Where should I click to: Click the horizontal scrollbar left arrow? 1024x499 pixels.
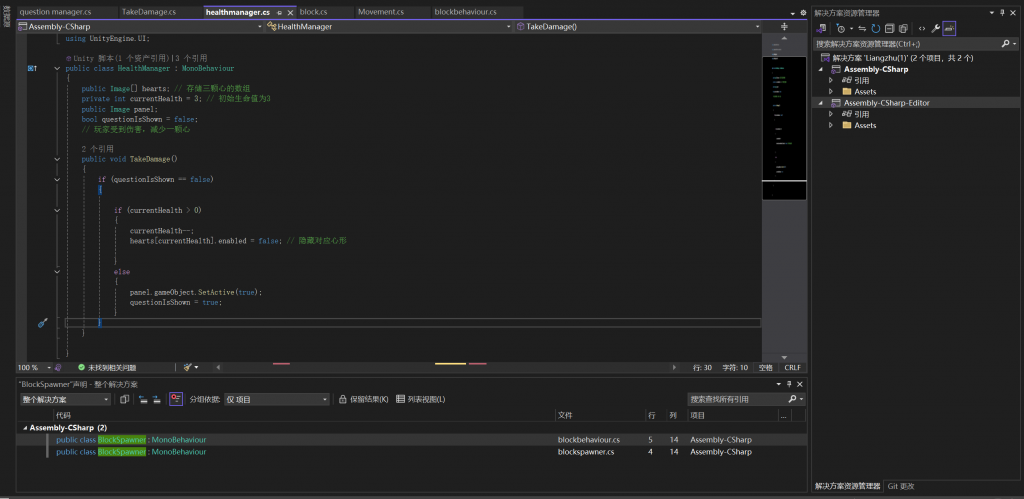218,368
